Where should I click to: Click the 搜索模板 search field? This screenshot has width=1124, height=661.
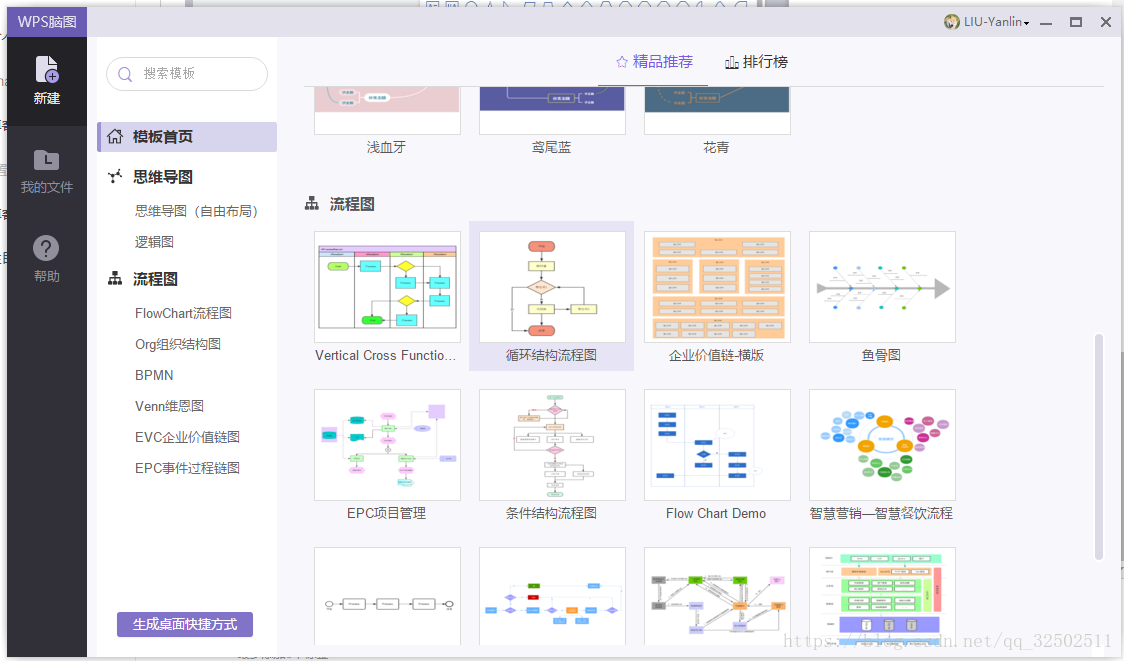(187, 74)
